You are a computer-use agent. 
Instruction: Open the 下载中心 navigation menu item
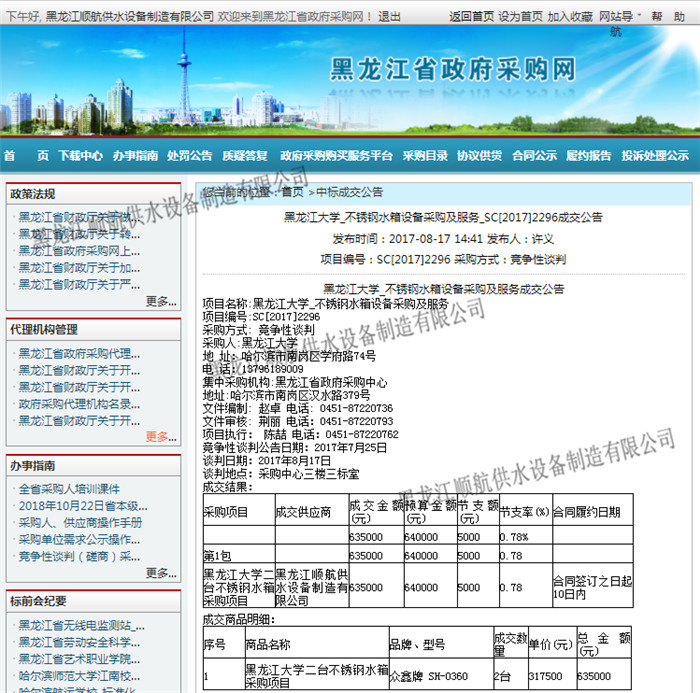[x=80, y=156]
